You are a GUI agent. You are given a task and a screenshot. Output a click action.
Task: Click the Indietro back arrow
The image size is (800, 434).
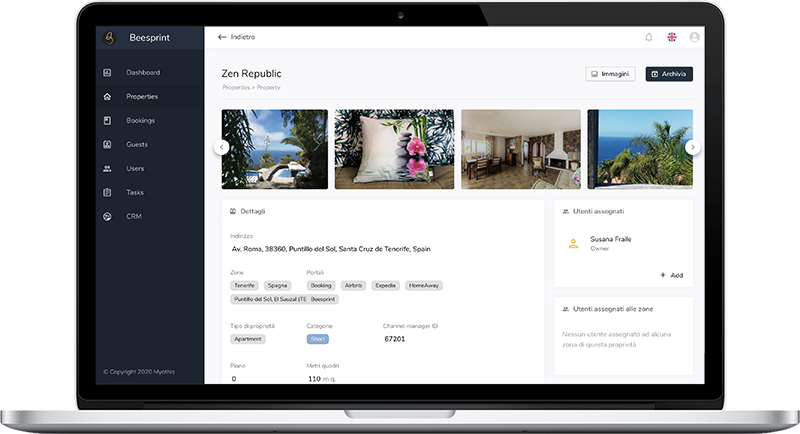pyautogui.click(x=222, y=37)
